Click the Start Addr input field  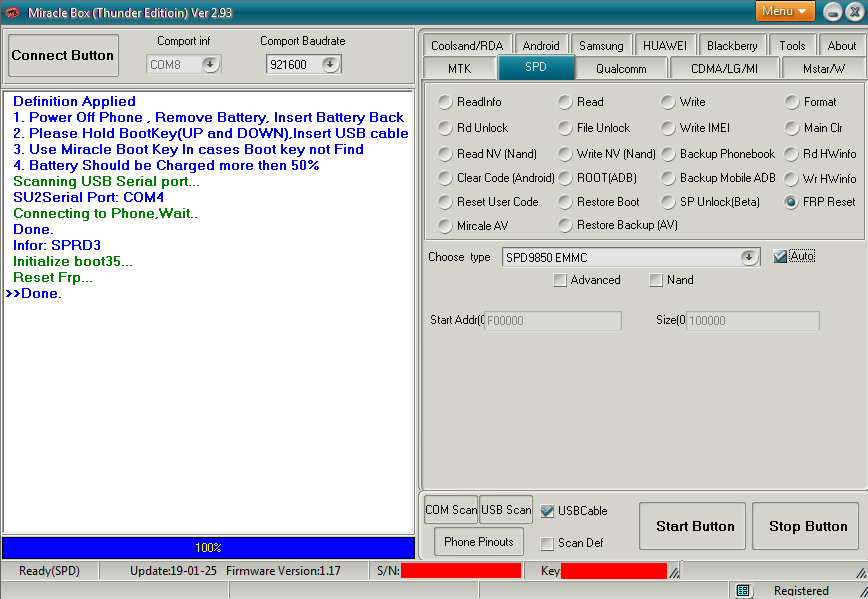point(552,321)
